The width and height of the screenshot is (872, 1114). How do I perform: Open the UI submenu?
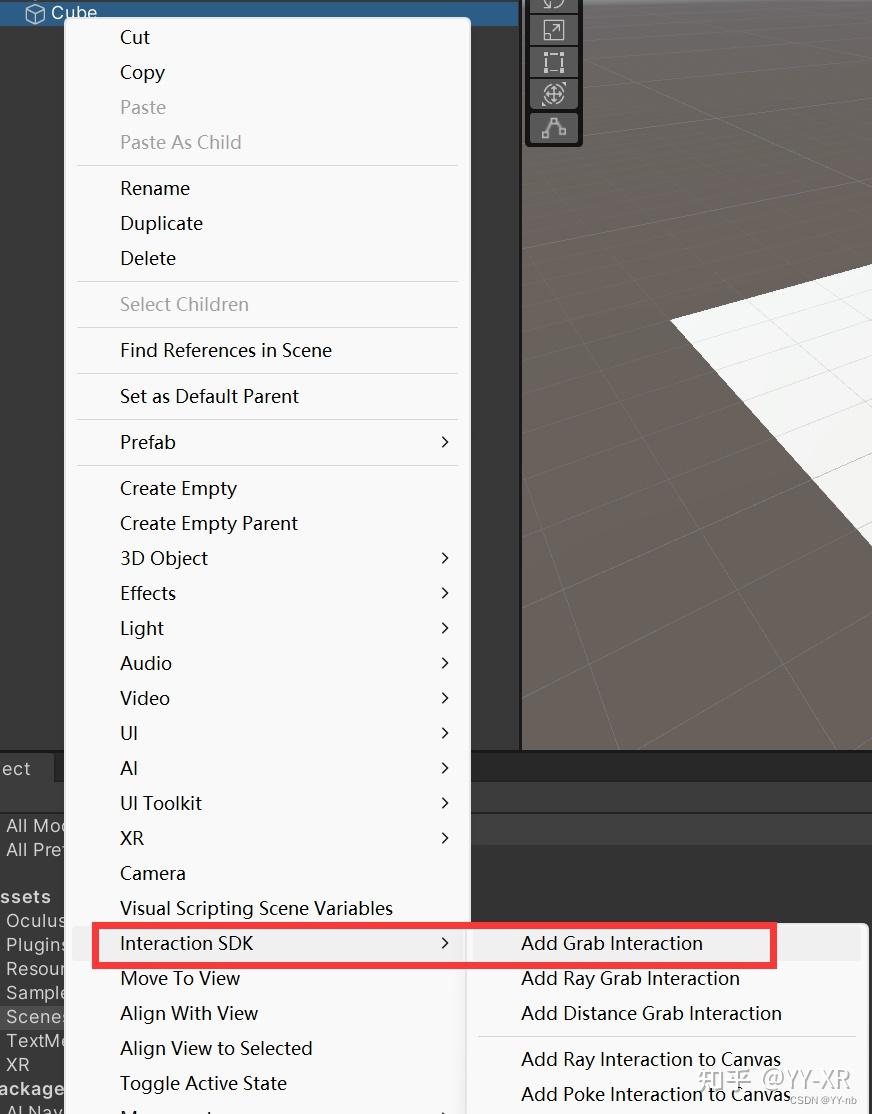[x=129, y=733]
